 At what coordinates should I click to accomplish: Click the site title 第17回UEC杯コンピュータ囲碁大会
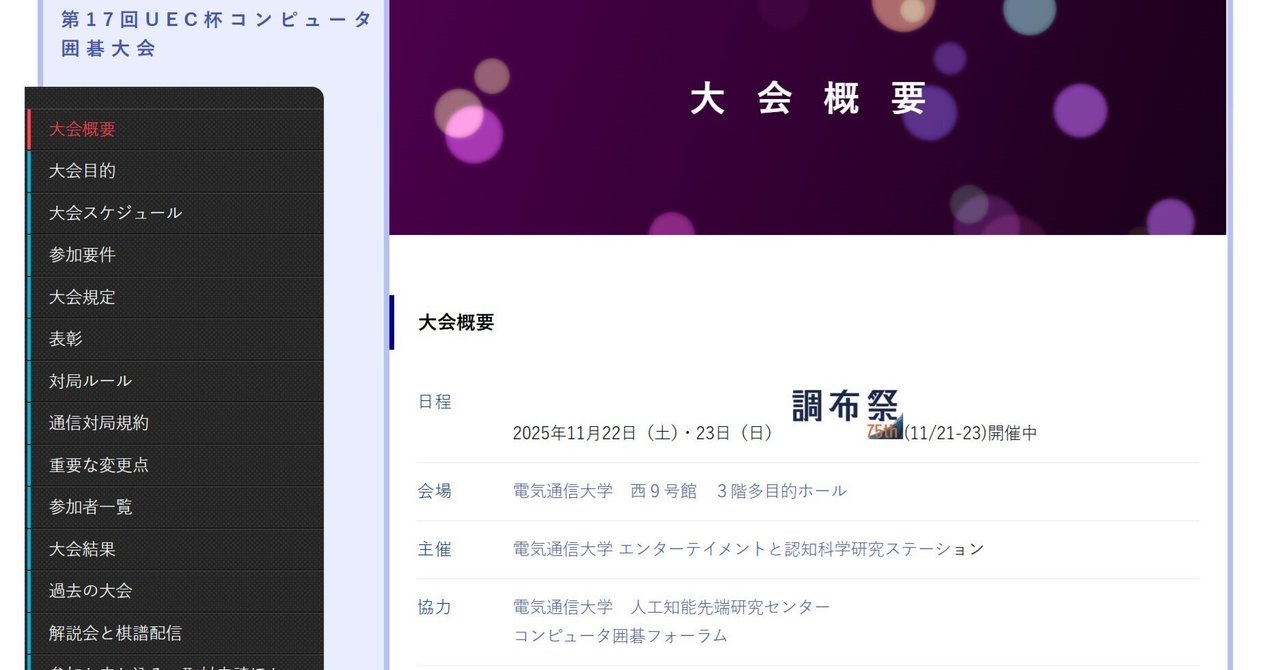(x=213, y=33)
